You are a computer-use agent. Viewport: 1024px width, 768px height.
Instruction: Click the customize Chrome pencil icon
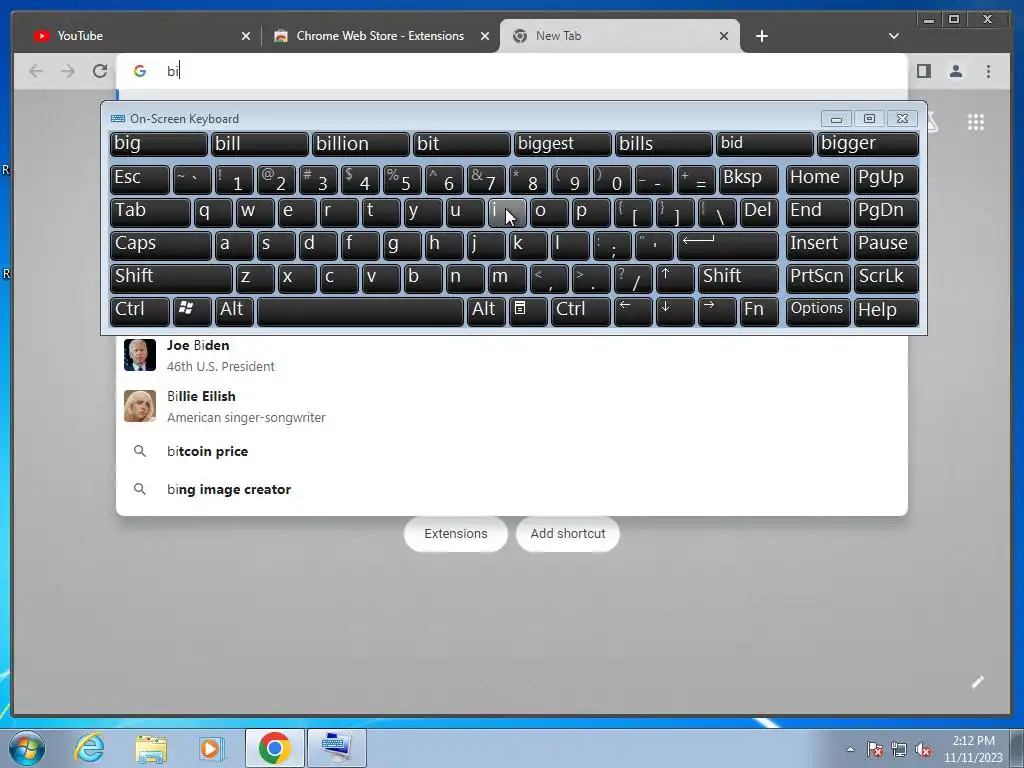tap(978, 682)
